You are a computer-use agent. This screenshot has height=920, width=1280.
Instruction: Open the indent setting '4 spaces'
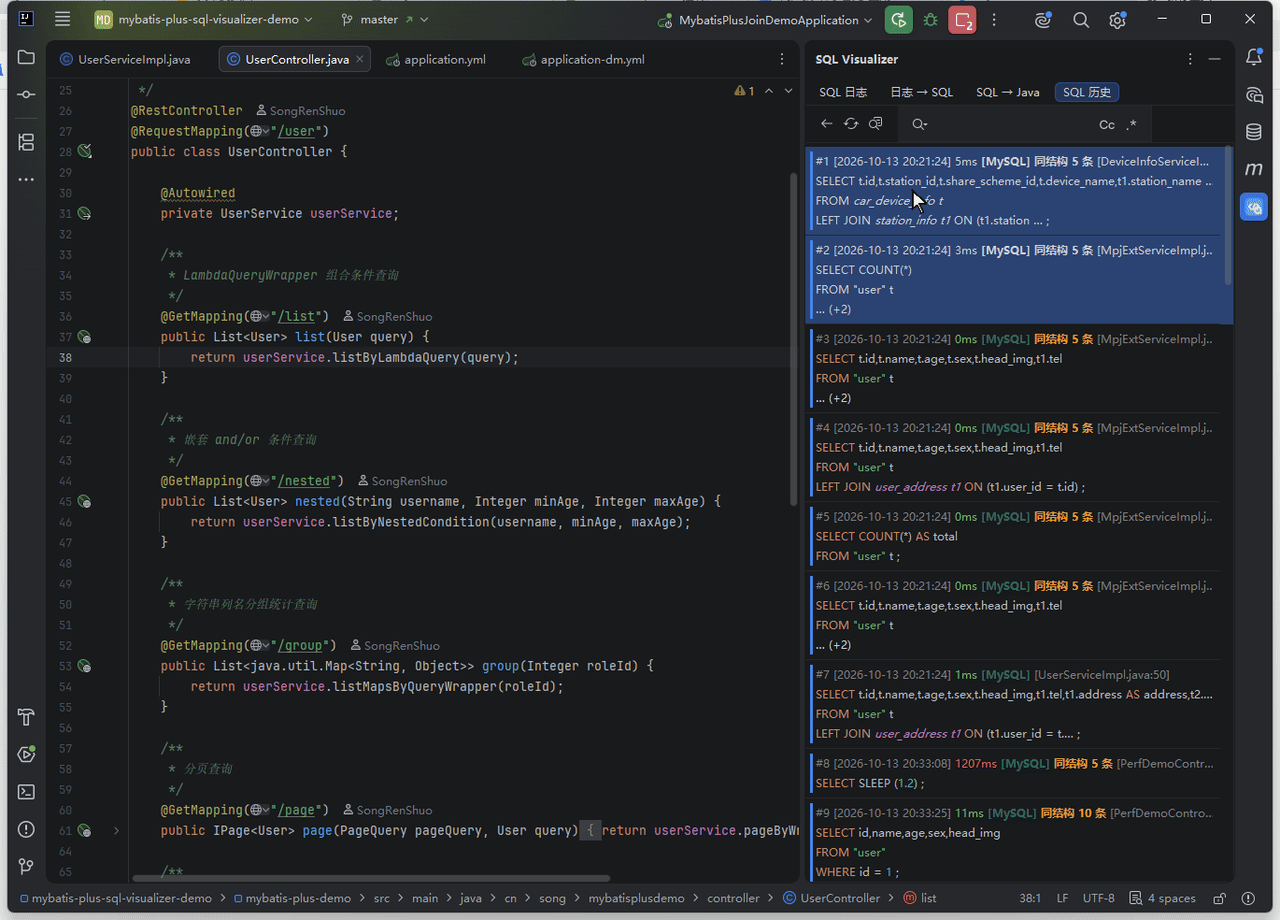point(1162,898)
